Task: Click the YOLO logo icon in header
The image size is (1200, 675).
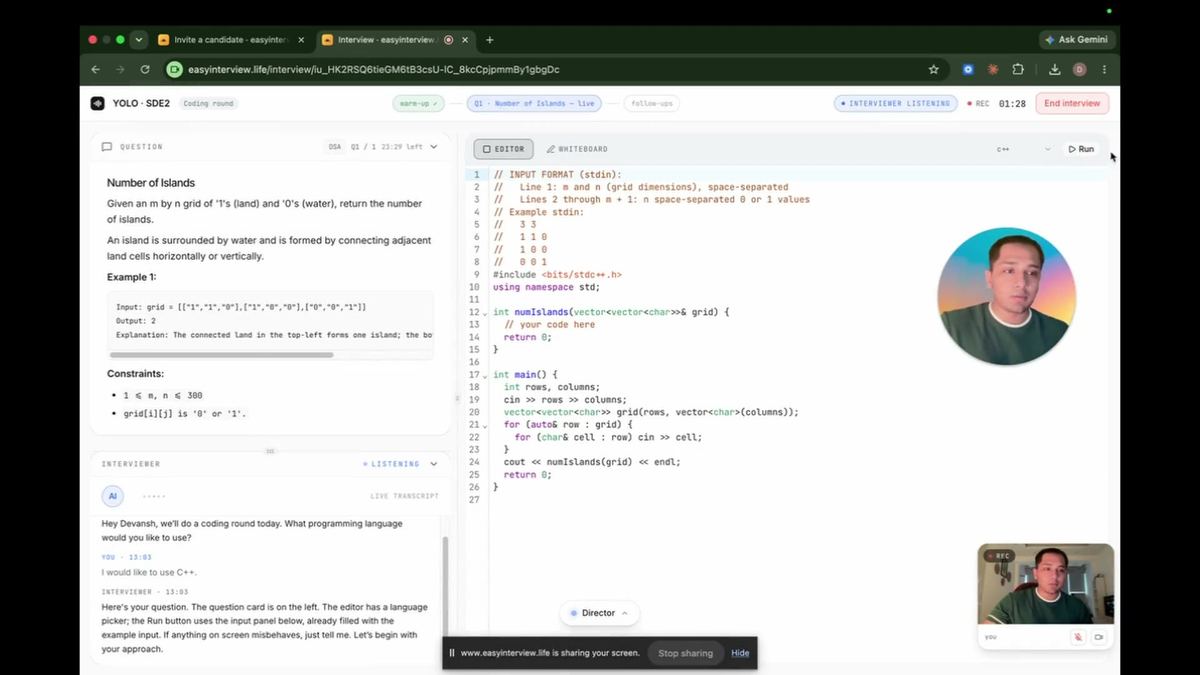Action: tap(98, 103)
